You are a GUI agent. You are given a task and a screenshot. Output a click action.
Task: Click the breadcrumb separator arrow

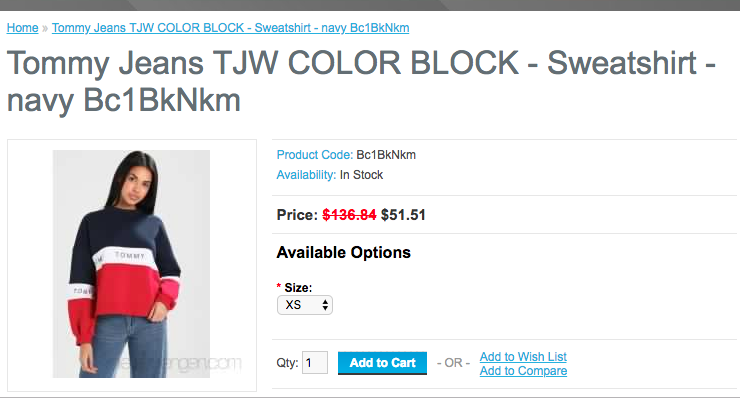tap(45, 28)
